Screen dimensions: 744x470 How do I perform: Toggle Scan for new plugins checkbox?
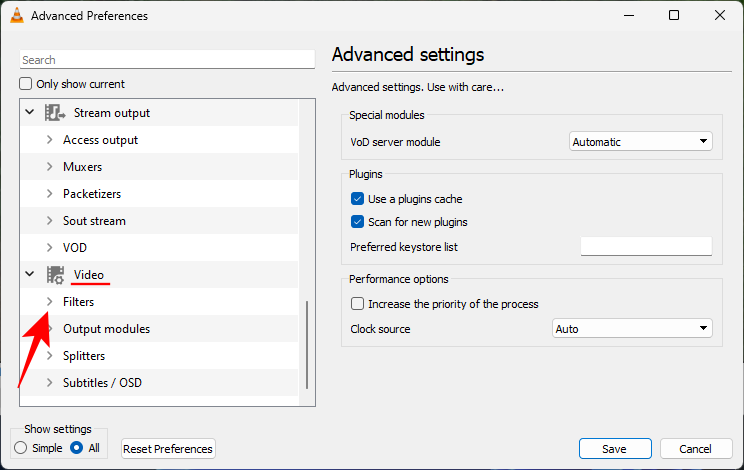pos(358,222)
